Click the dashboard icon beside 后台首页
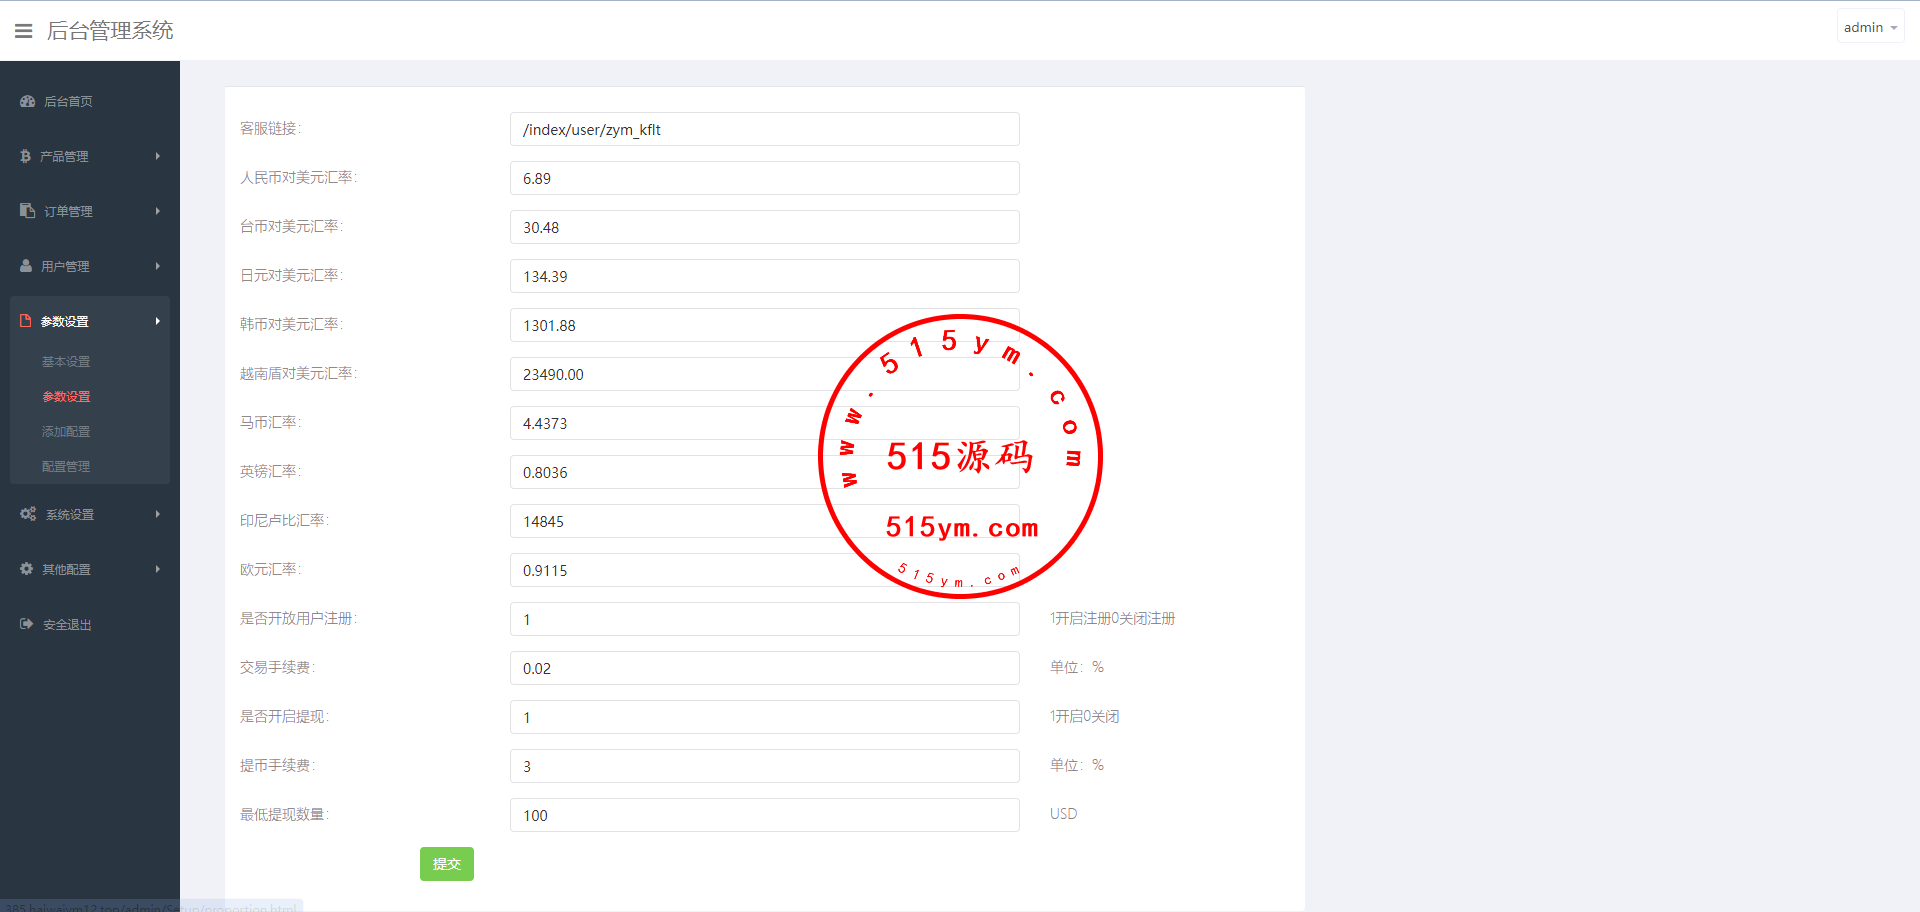 click(x=27, y=101)
